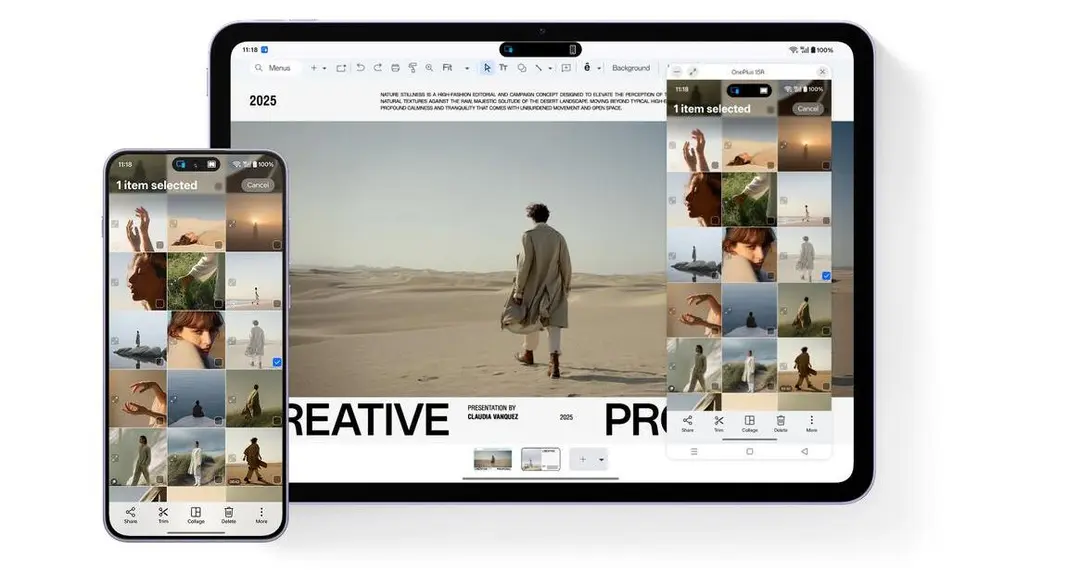The height and width of the screenshot is (574, 1080).
Task: Select the Line tool
Action: point(539,68)
